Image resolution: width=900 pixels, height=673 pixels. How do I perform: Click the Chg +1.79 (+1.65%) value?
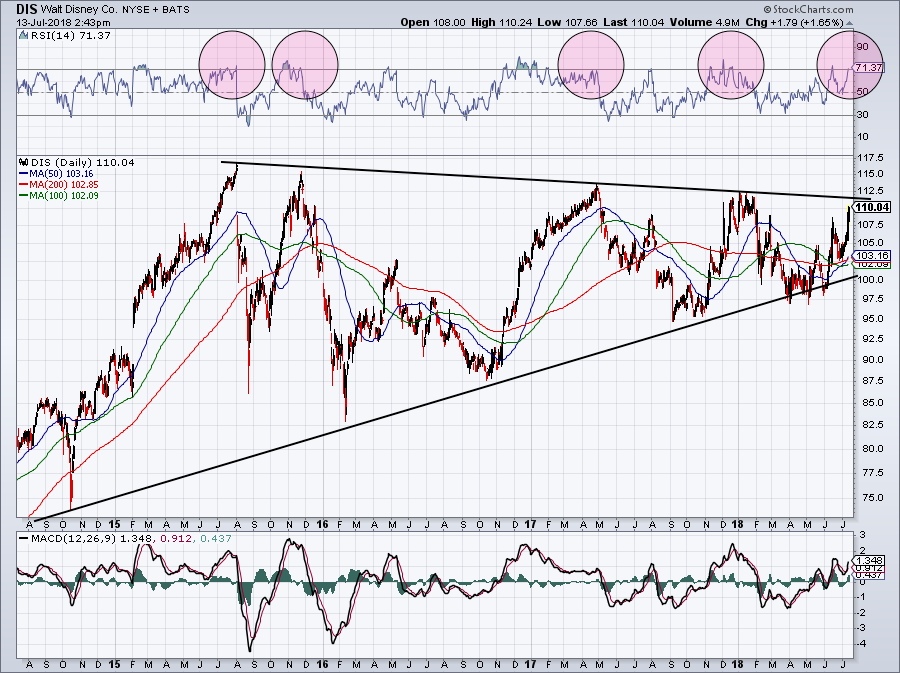tap(794, 22)
